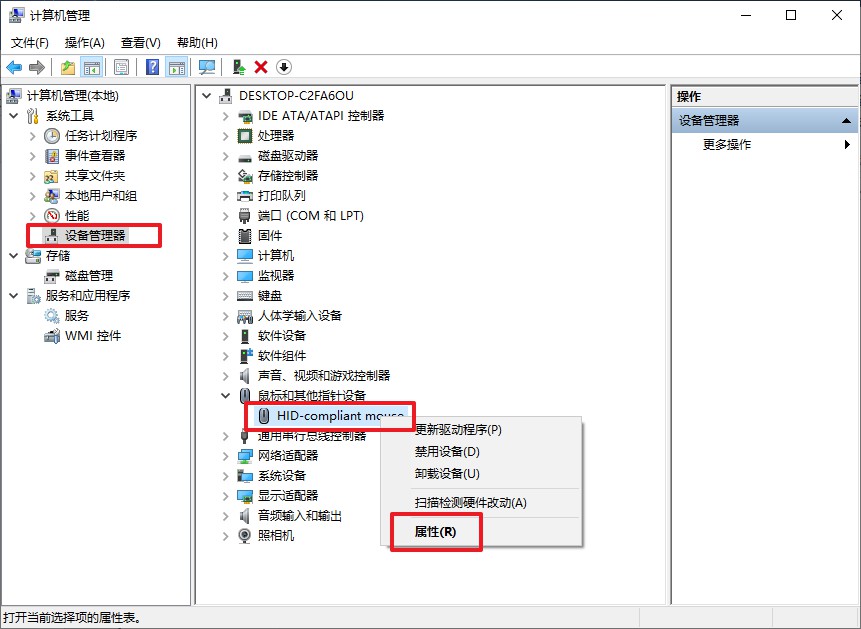Collapse the DESKTOP-C2FA6OU root node
861x629 pixels.
[x=206, y=96]
